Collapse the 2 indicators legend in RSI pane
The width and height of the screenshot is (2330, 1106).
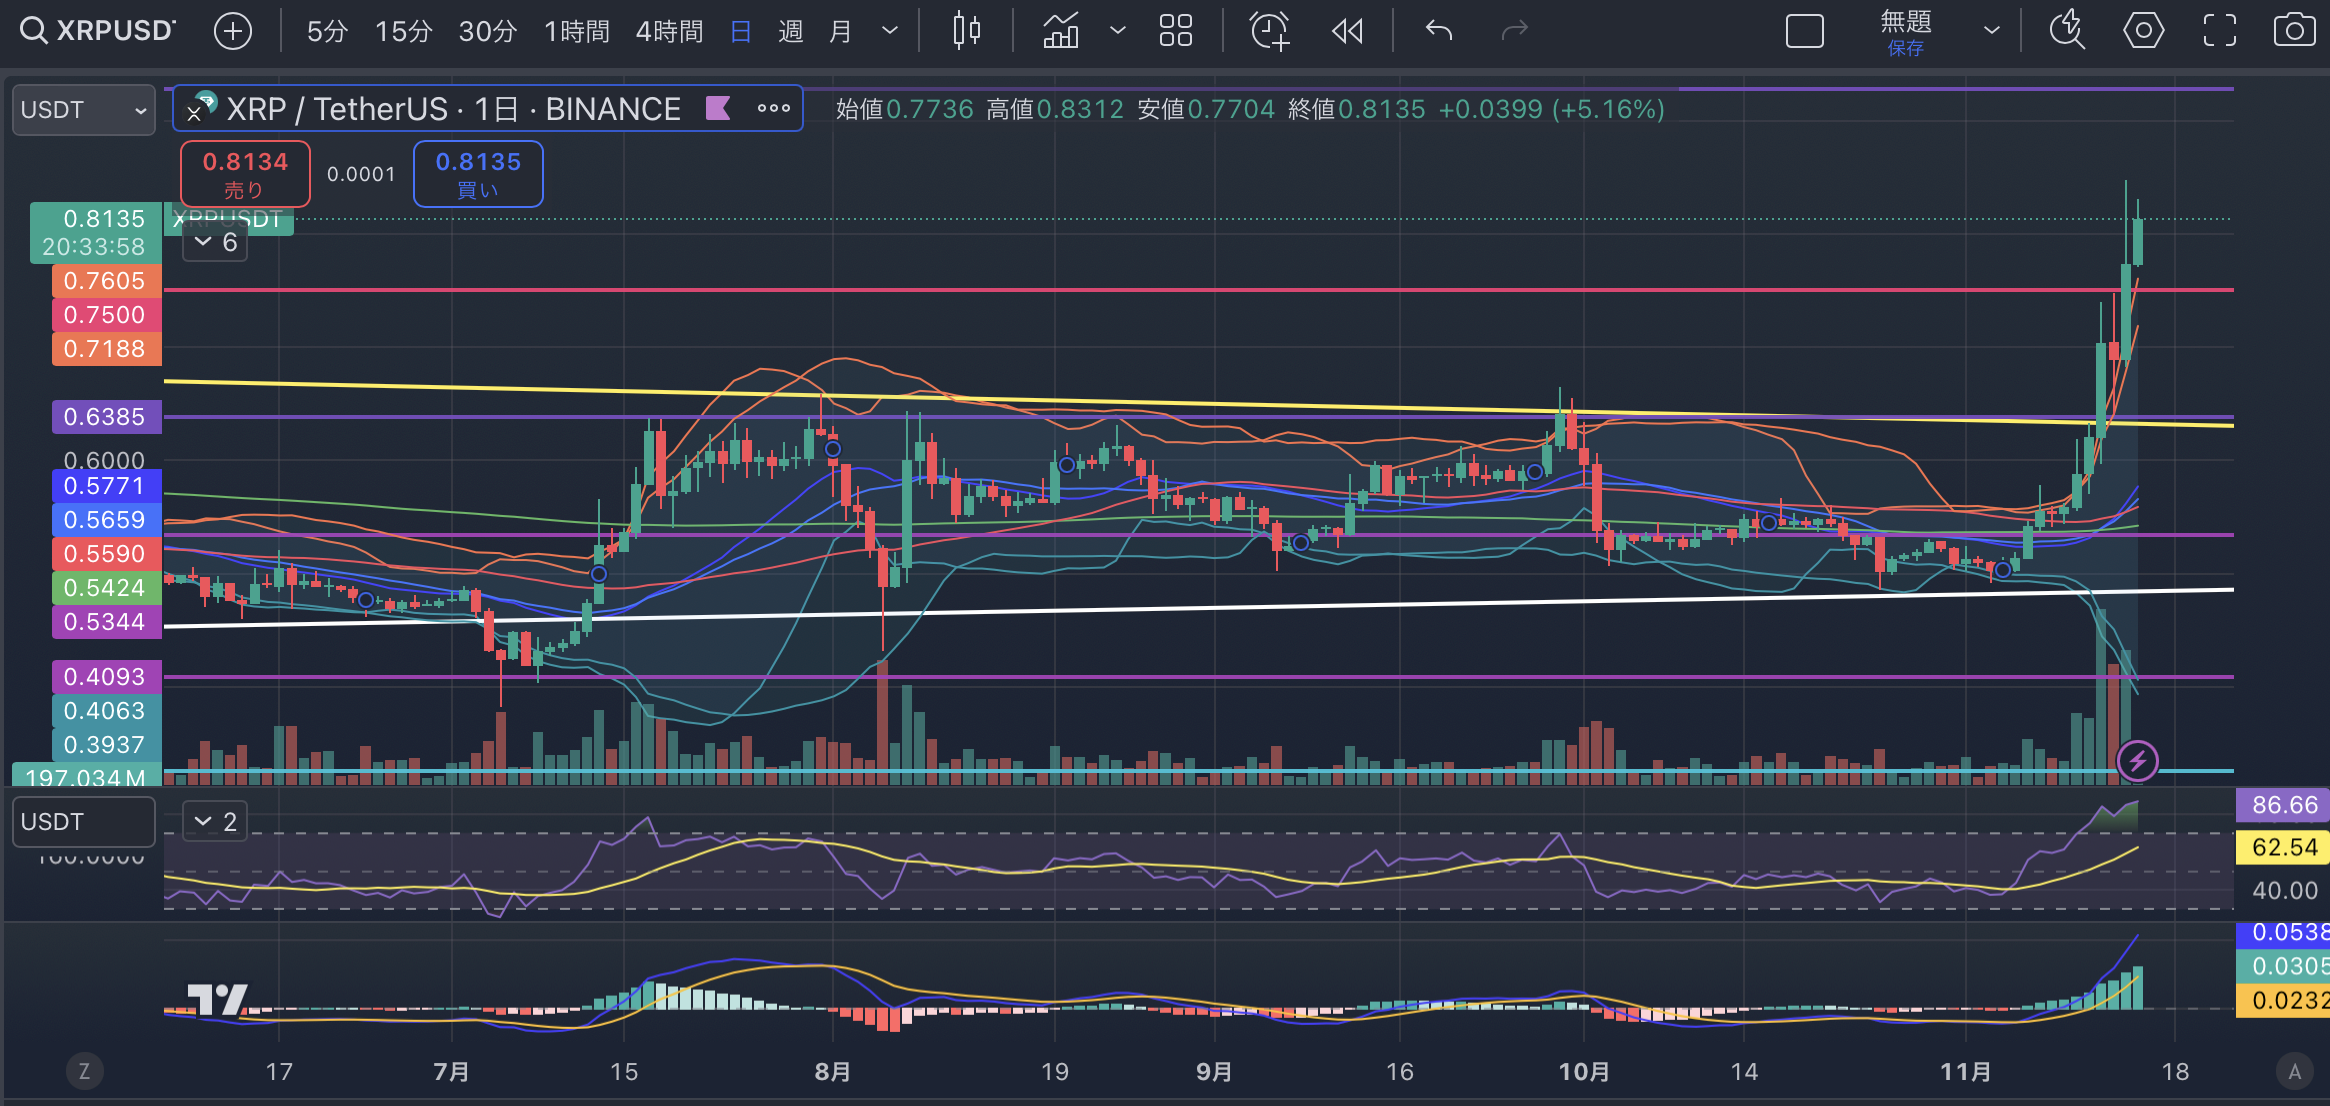pyautogui.click(x=215, y=822)
